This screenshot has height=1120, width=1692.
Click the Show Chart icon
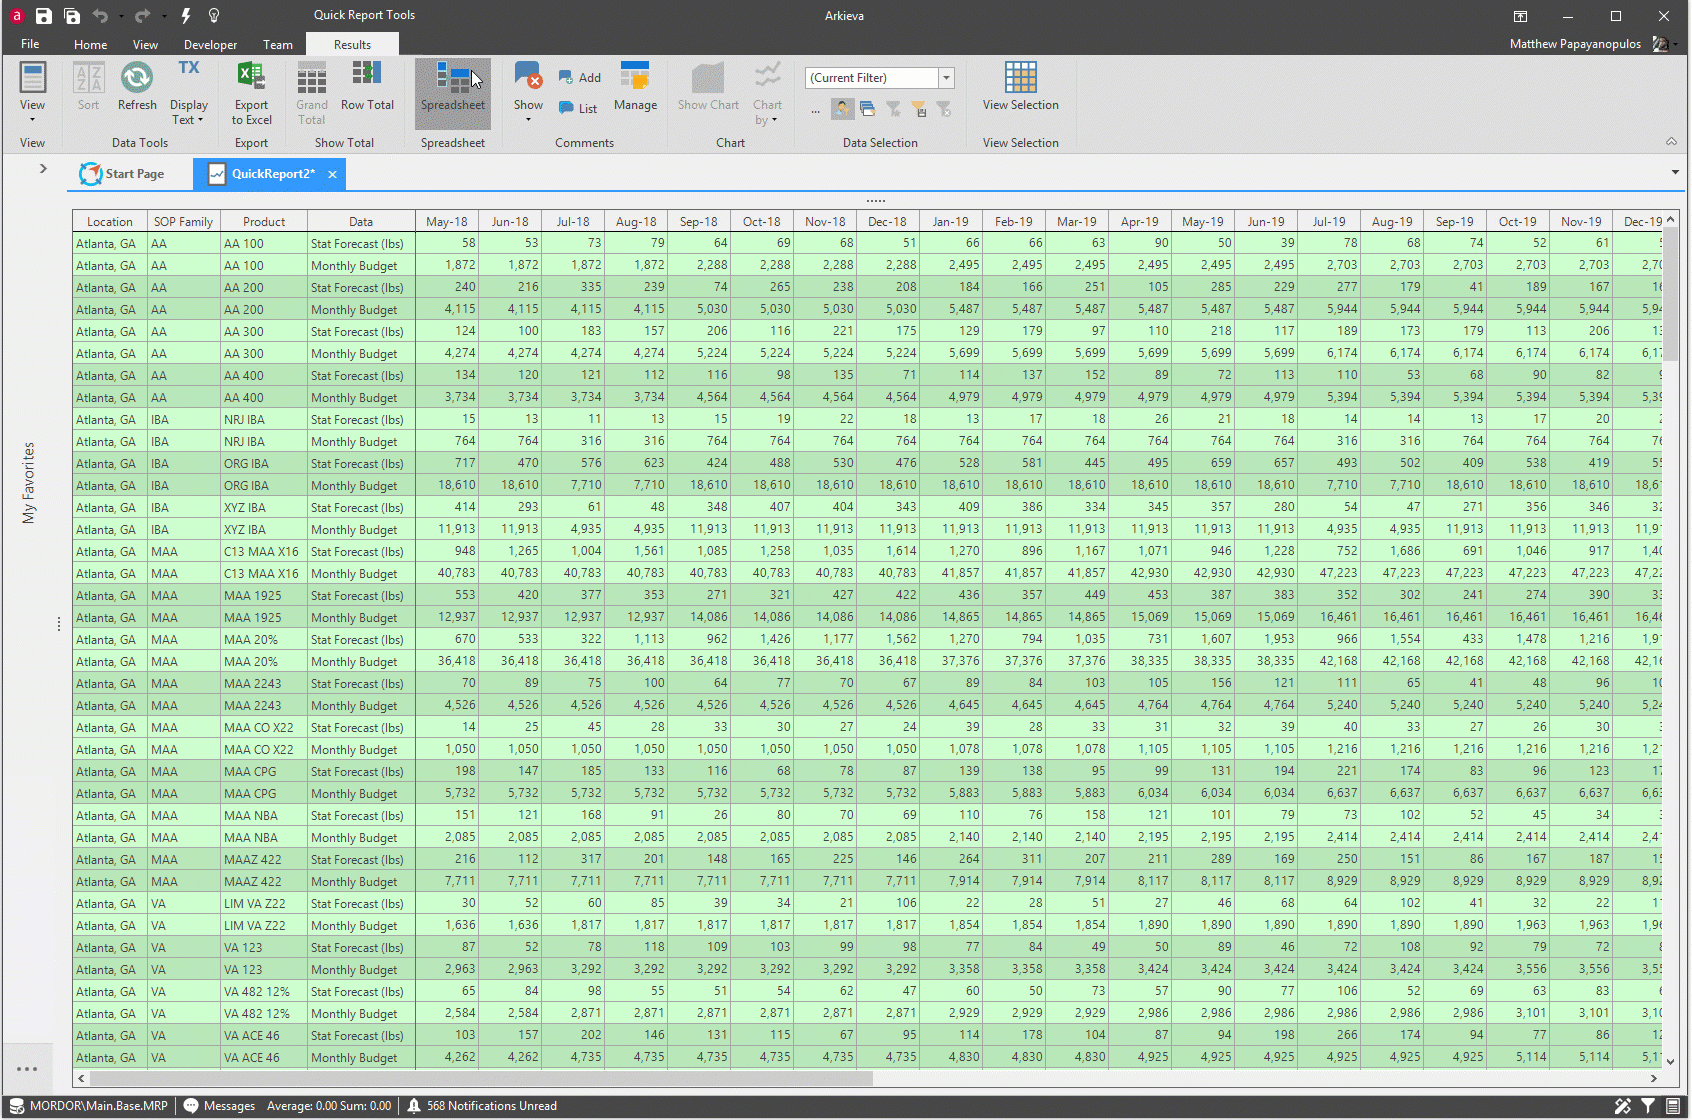708,78
